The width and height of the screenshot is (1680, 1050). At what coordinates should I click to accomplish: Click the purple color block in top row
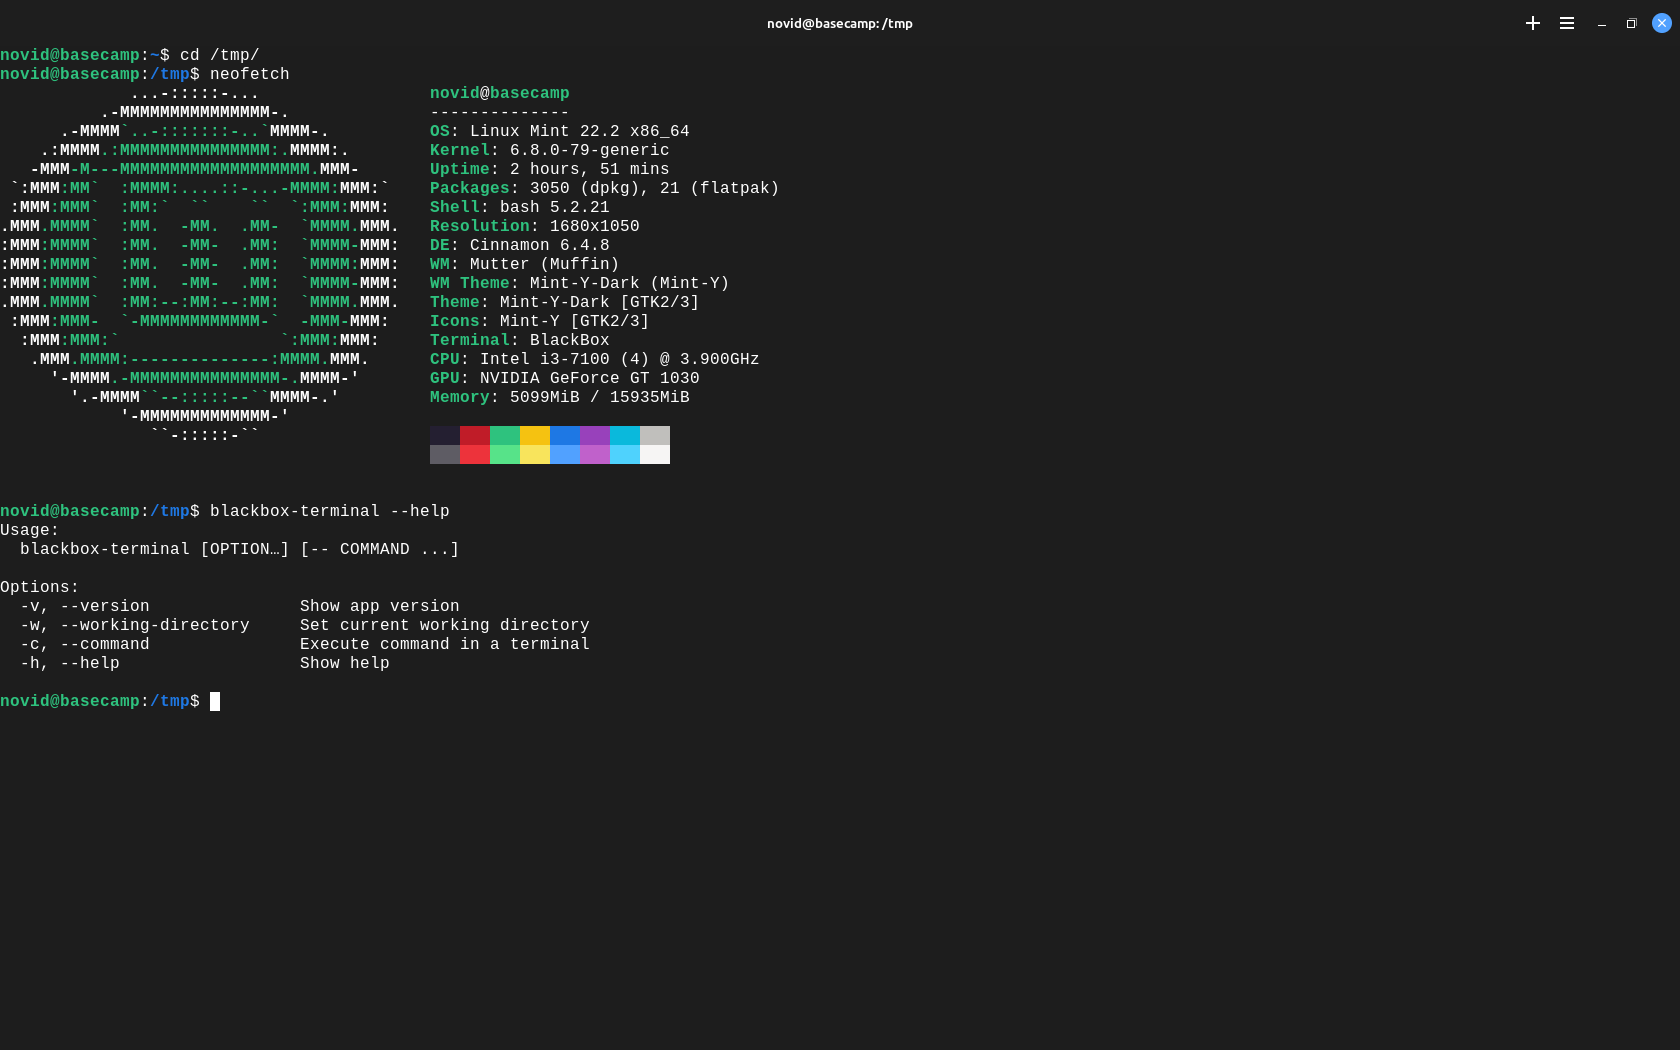594,435
